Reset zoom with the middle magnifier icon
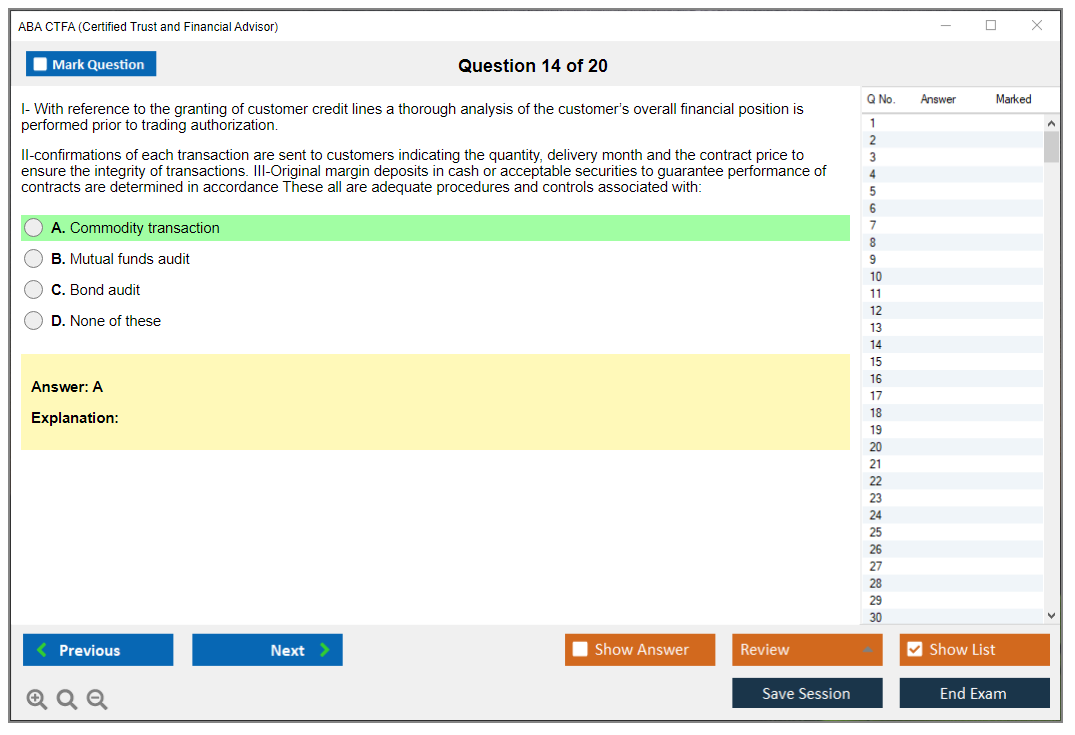The image size is (1075, 735). pyautogui.click(x=67, y=700)
